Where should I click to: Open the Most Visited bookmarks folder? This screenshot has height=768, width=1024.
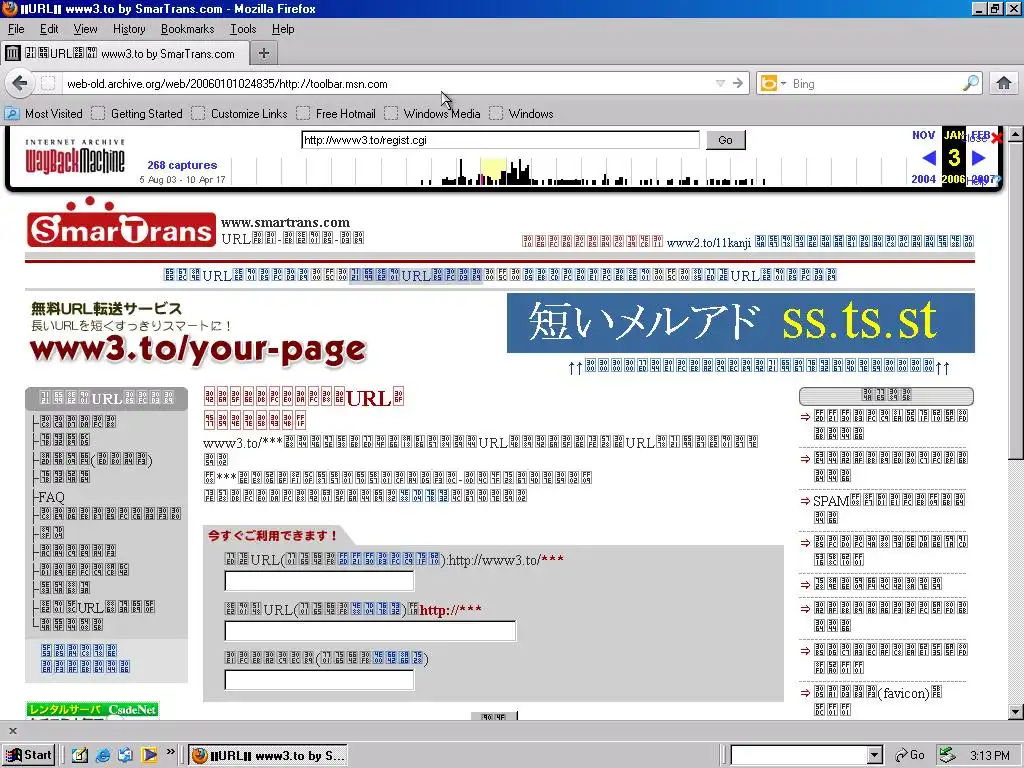coord(44,114)
